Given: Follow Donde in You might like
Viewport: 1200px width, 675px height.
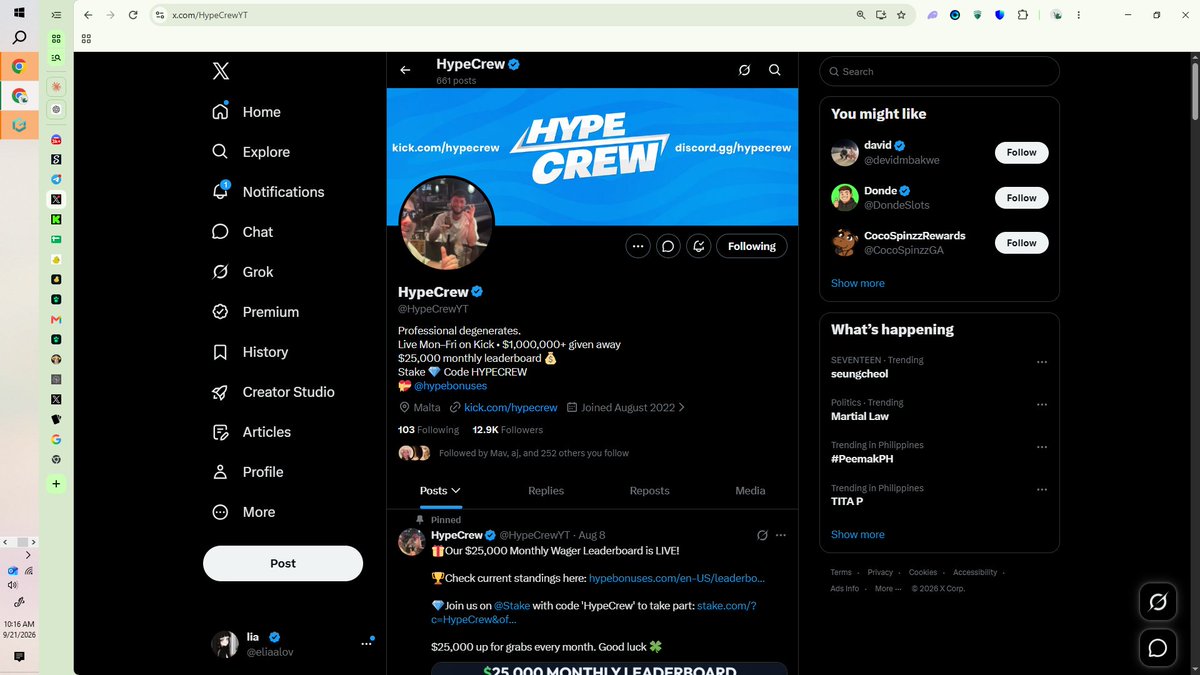Looking at the screenshot, I should pyautogui.click(x=1021, y=197).
